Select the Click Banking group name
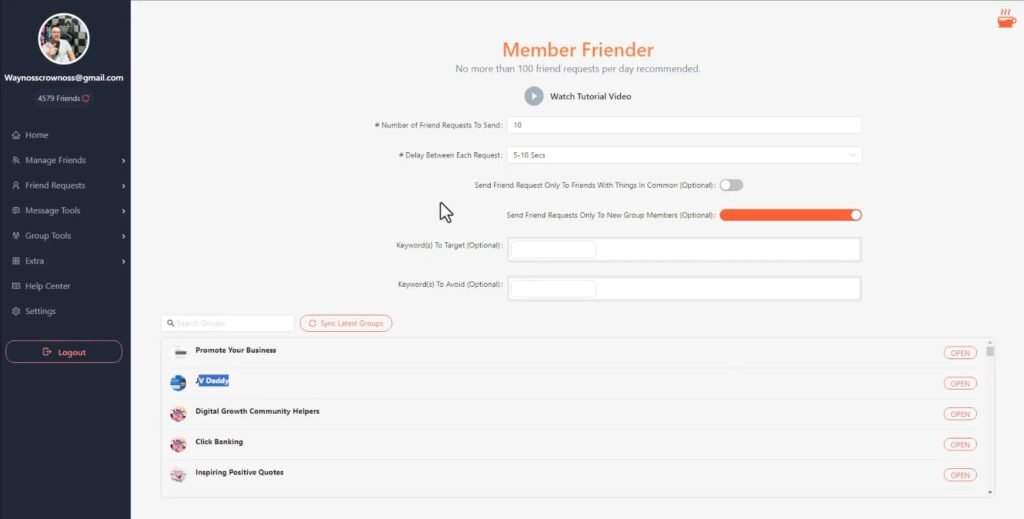Screen dimensions: 1024x519 point(219,442)
